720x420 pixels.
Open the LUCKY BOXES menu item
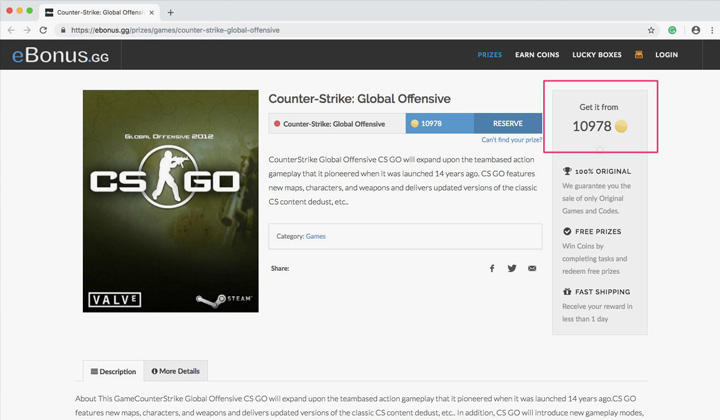597,55
